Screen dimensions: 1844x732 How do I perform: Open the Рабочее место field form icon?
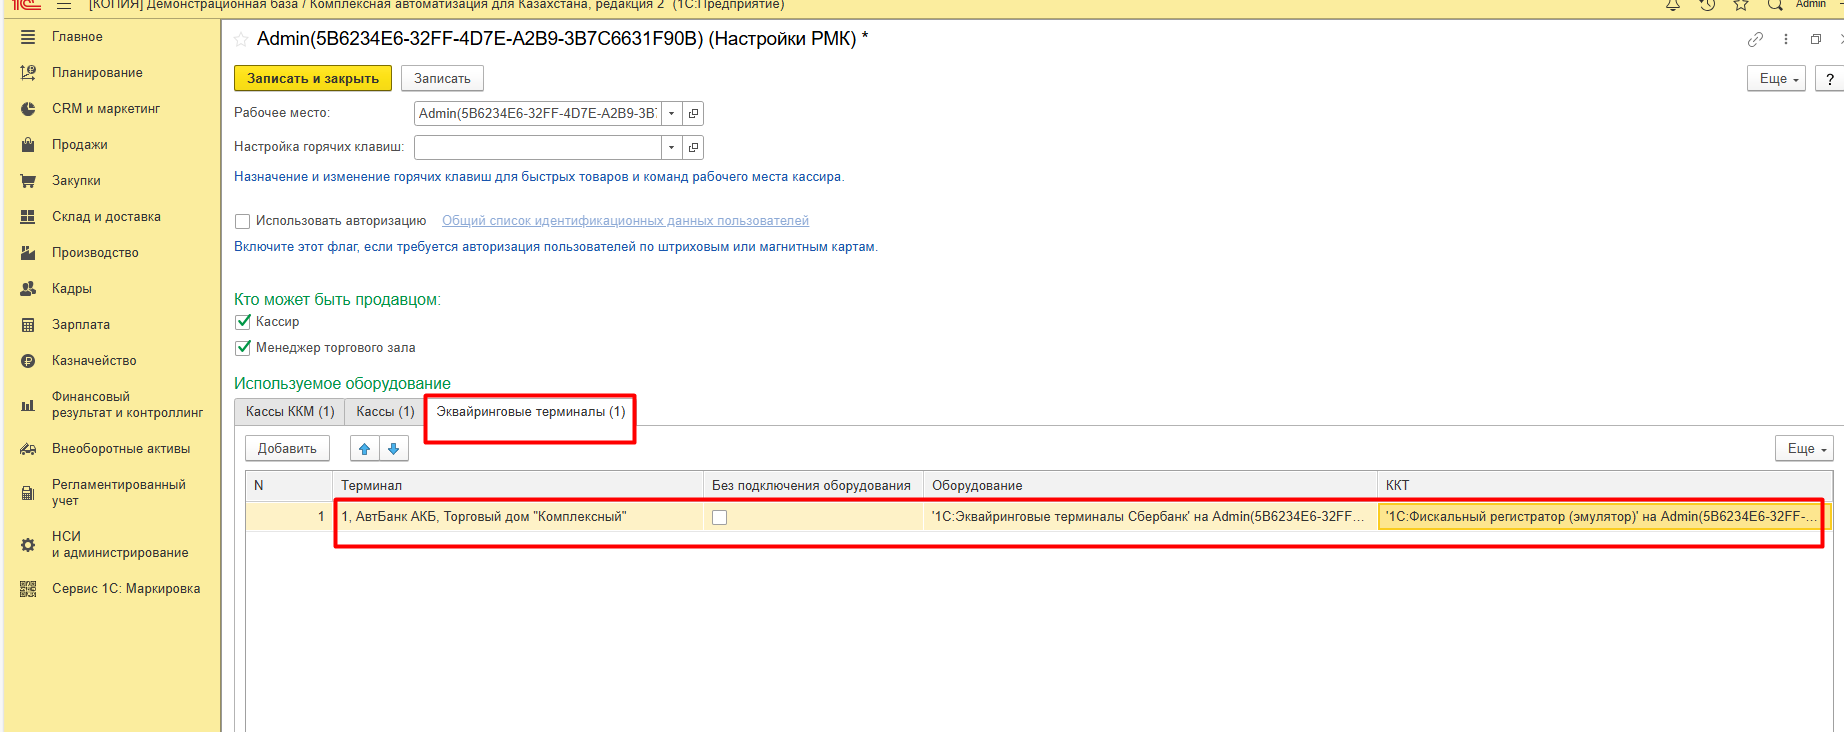tap(693, 114)
